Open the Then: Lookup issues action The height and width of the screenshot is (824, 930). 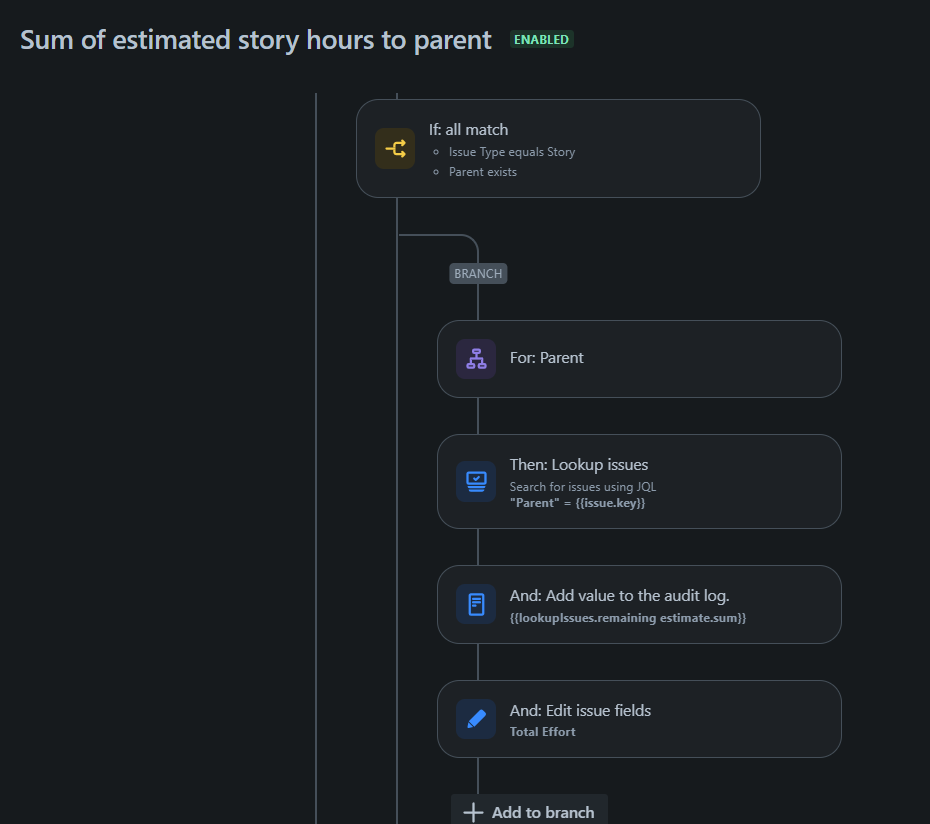[x=639, y=481]
